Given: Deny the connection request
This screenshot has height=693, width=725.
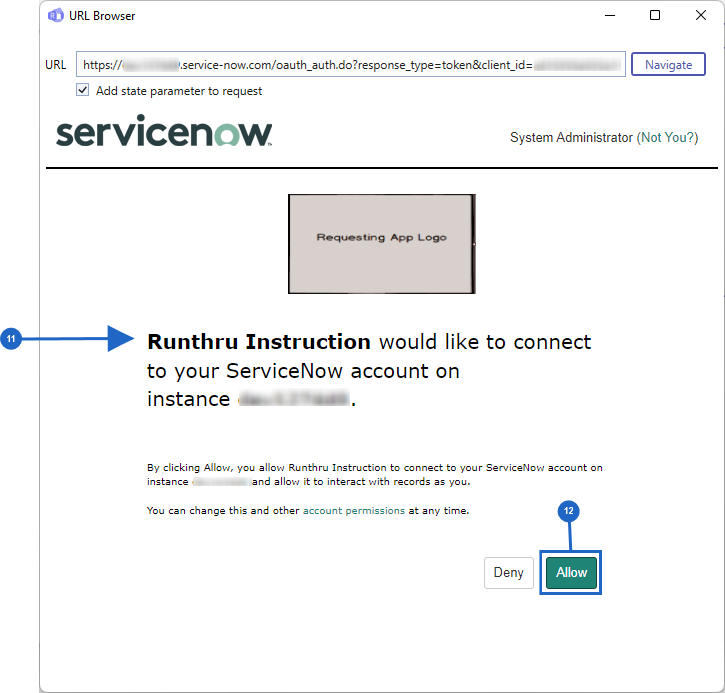Looking at the screenshot, I should (x=508, y=573).
